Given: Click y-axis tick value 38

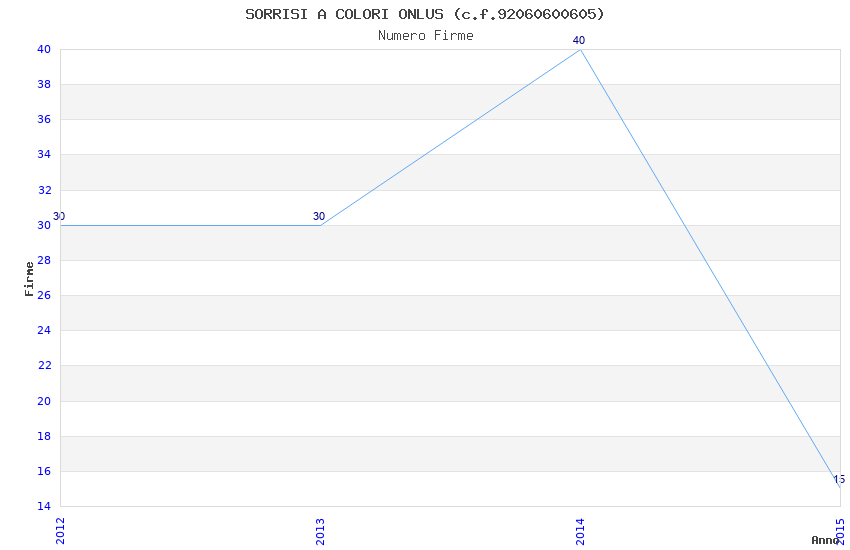Looking at the screenshot, I should (44, 84).
